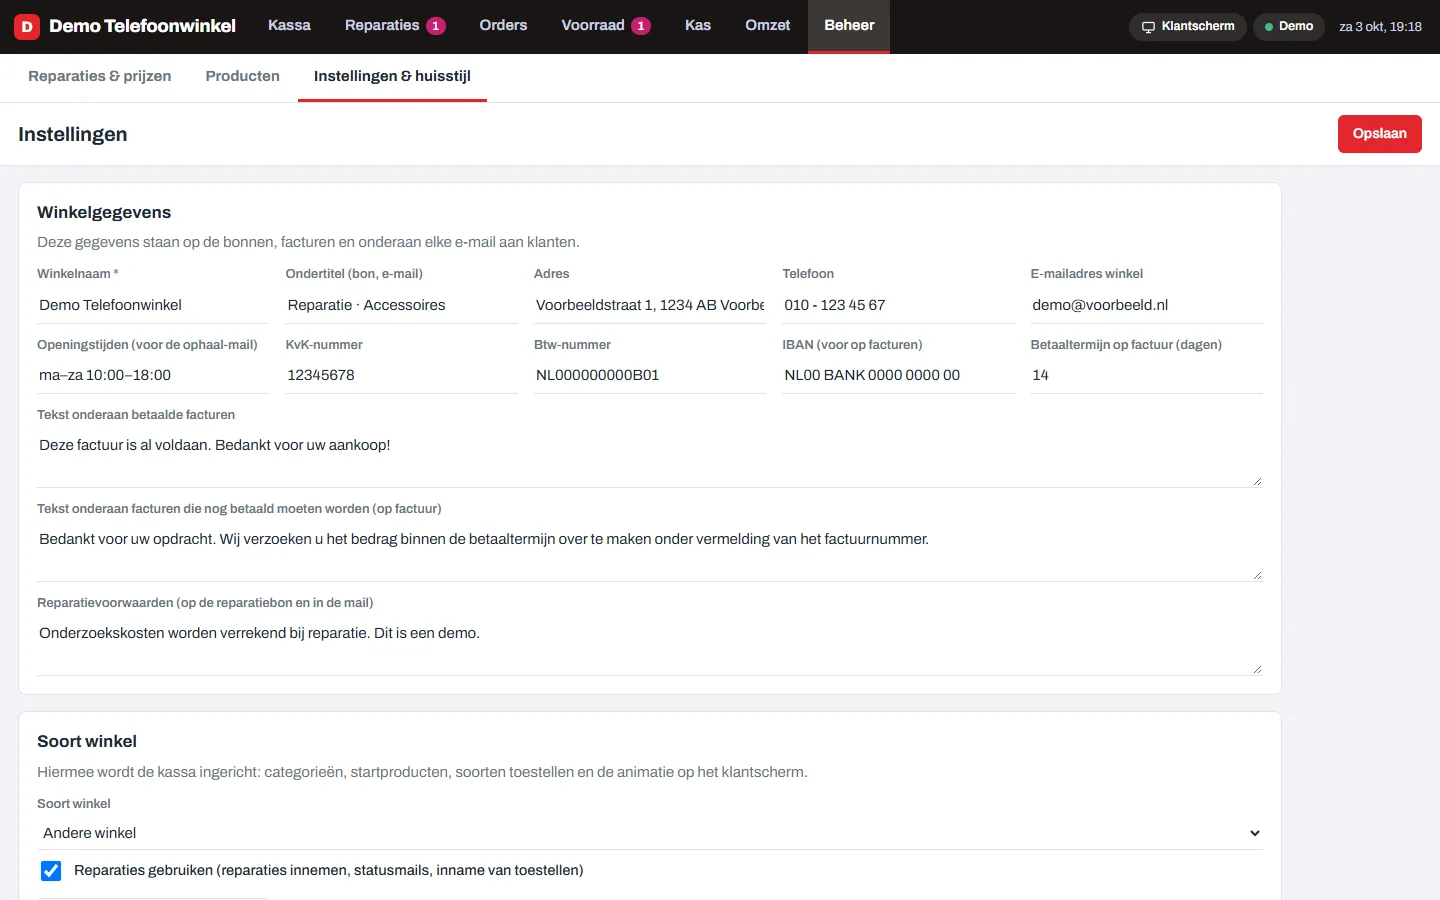This screenshot has width=1440, height=900.
Task: Click the Ondertitel input field
Action: pyautogui.click(x=401, y=306)
